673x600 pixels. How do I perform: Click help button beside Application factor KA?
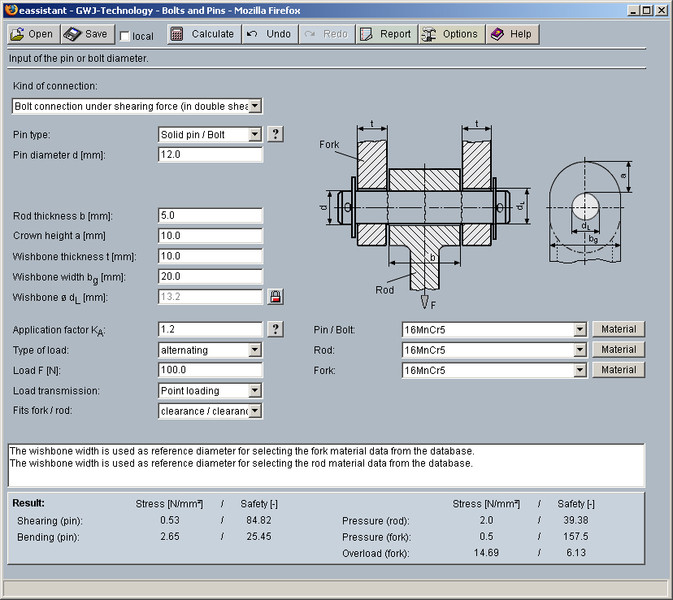[x=276, y=329]
